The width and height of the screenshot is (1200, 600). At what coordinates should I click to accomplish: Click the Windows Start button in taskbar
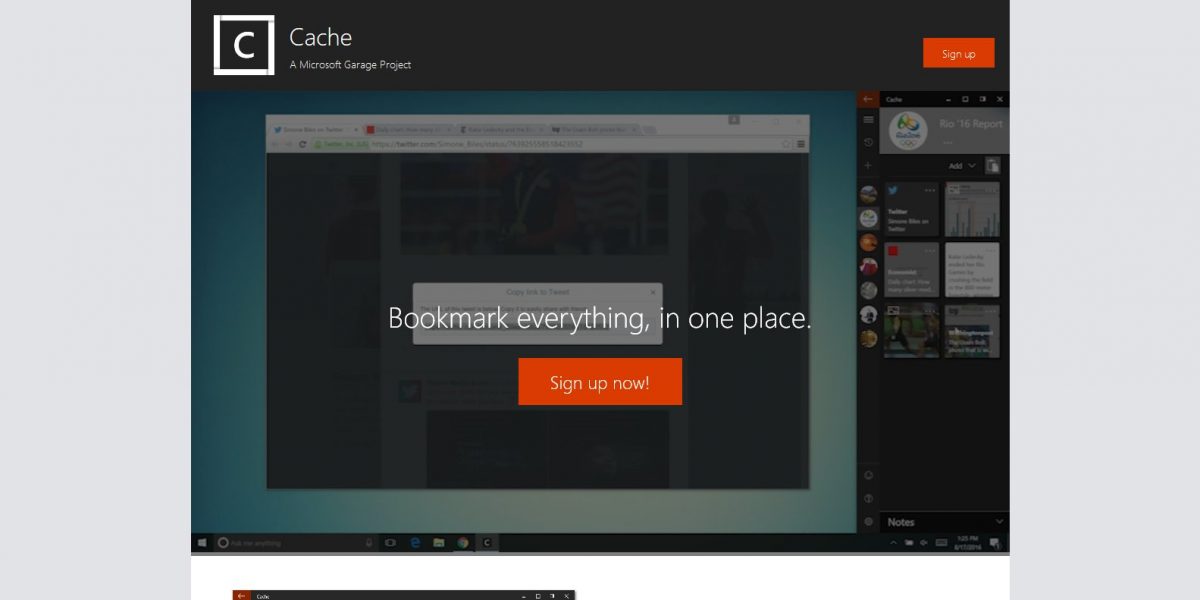tap(202, 543)
